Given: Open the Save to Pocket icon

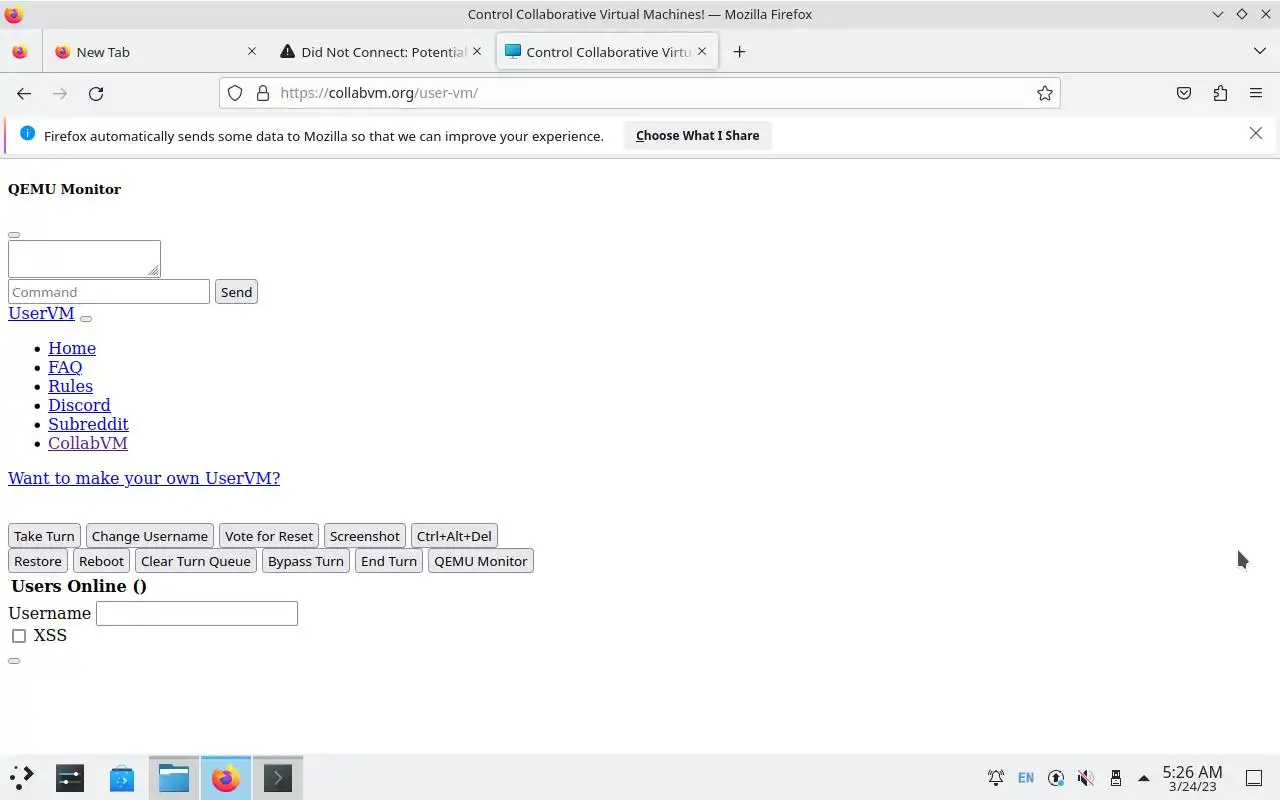Looking at the screenshot, I should 1184,93.
